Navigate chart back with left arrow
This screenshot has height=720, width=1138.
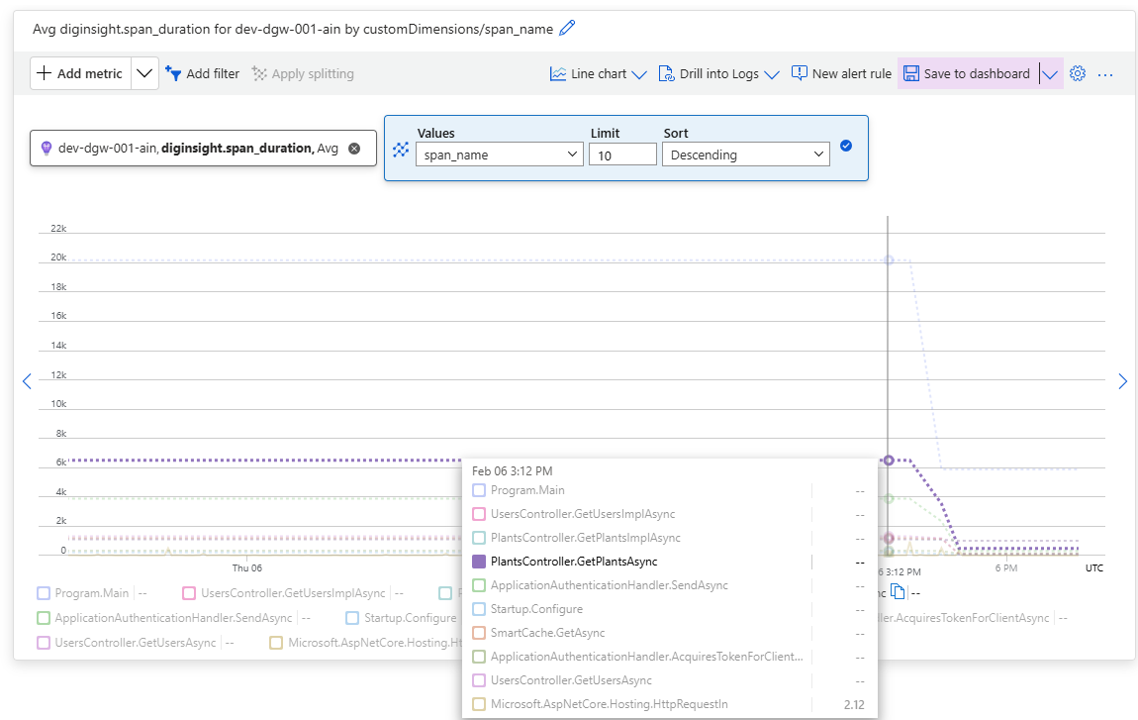point(27,381)
